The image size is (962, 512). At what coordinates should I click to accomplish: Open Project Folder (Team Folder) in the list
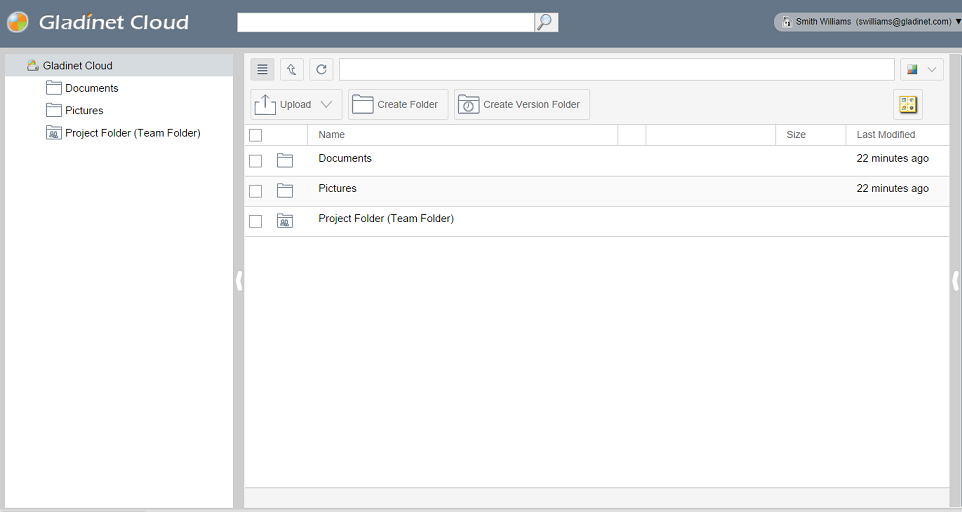tap(386, 218)
